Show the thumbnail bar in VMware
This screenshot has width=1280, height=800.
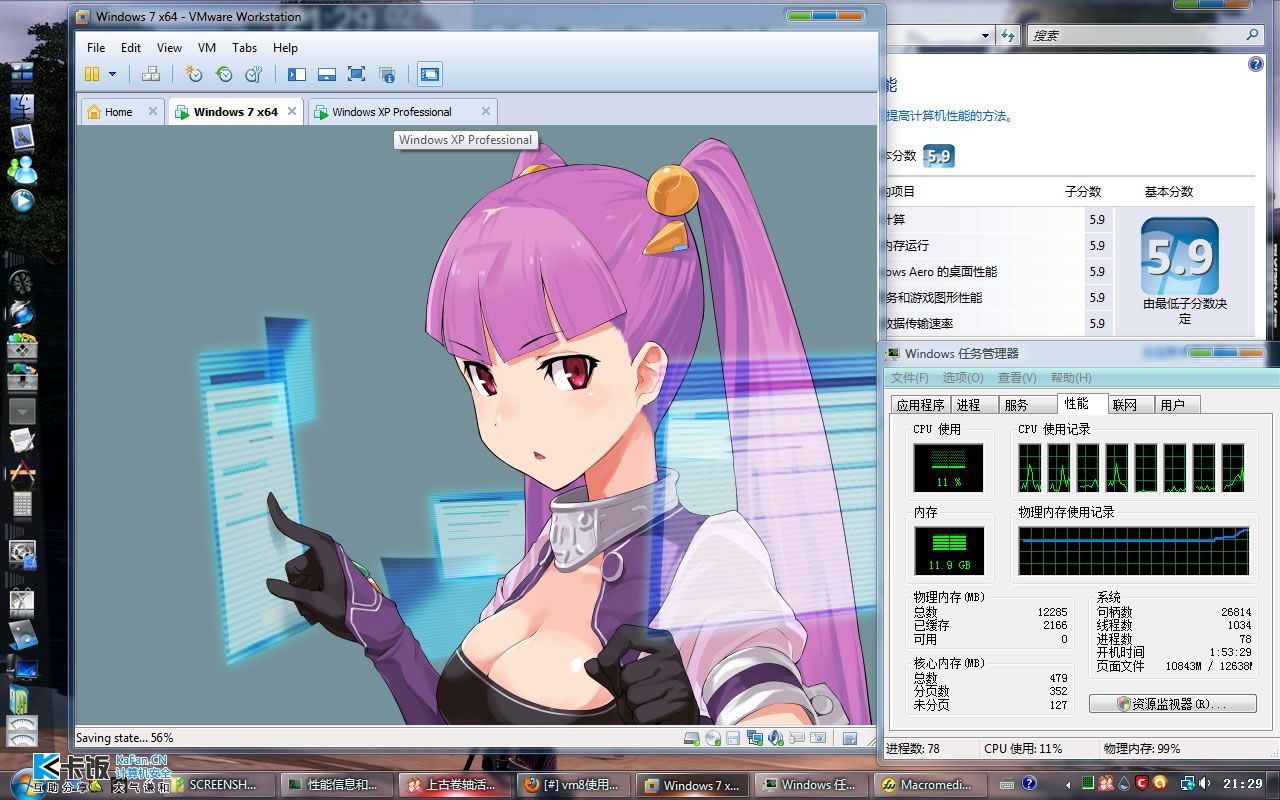[327, 74]
